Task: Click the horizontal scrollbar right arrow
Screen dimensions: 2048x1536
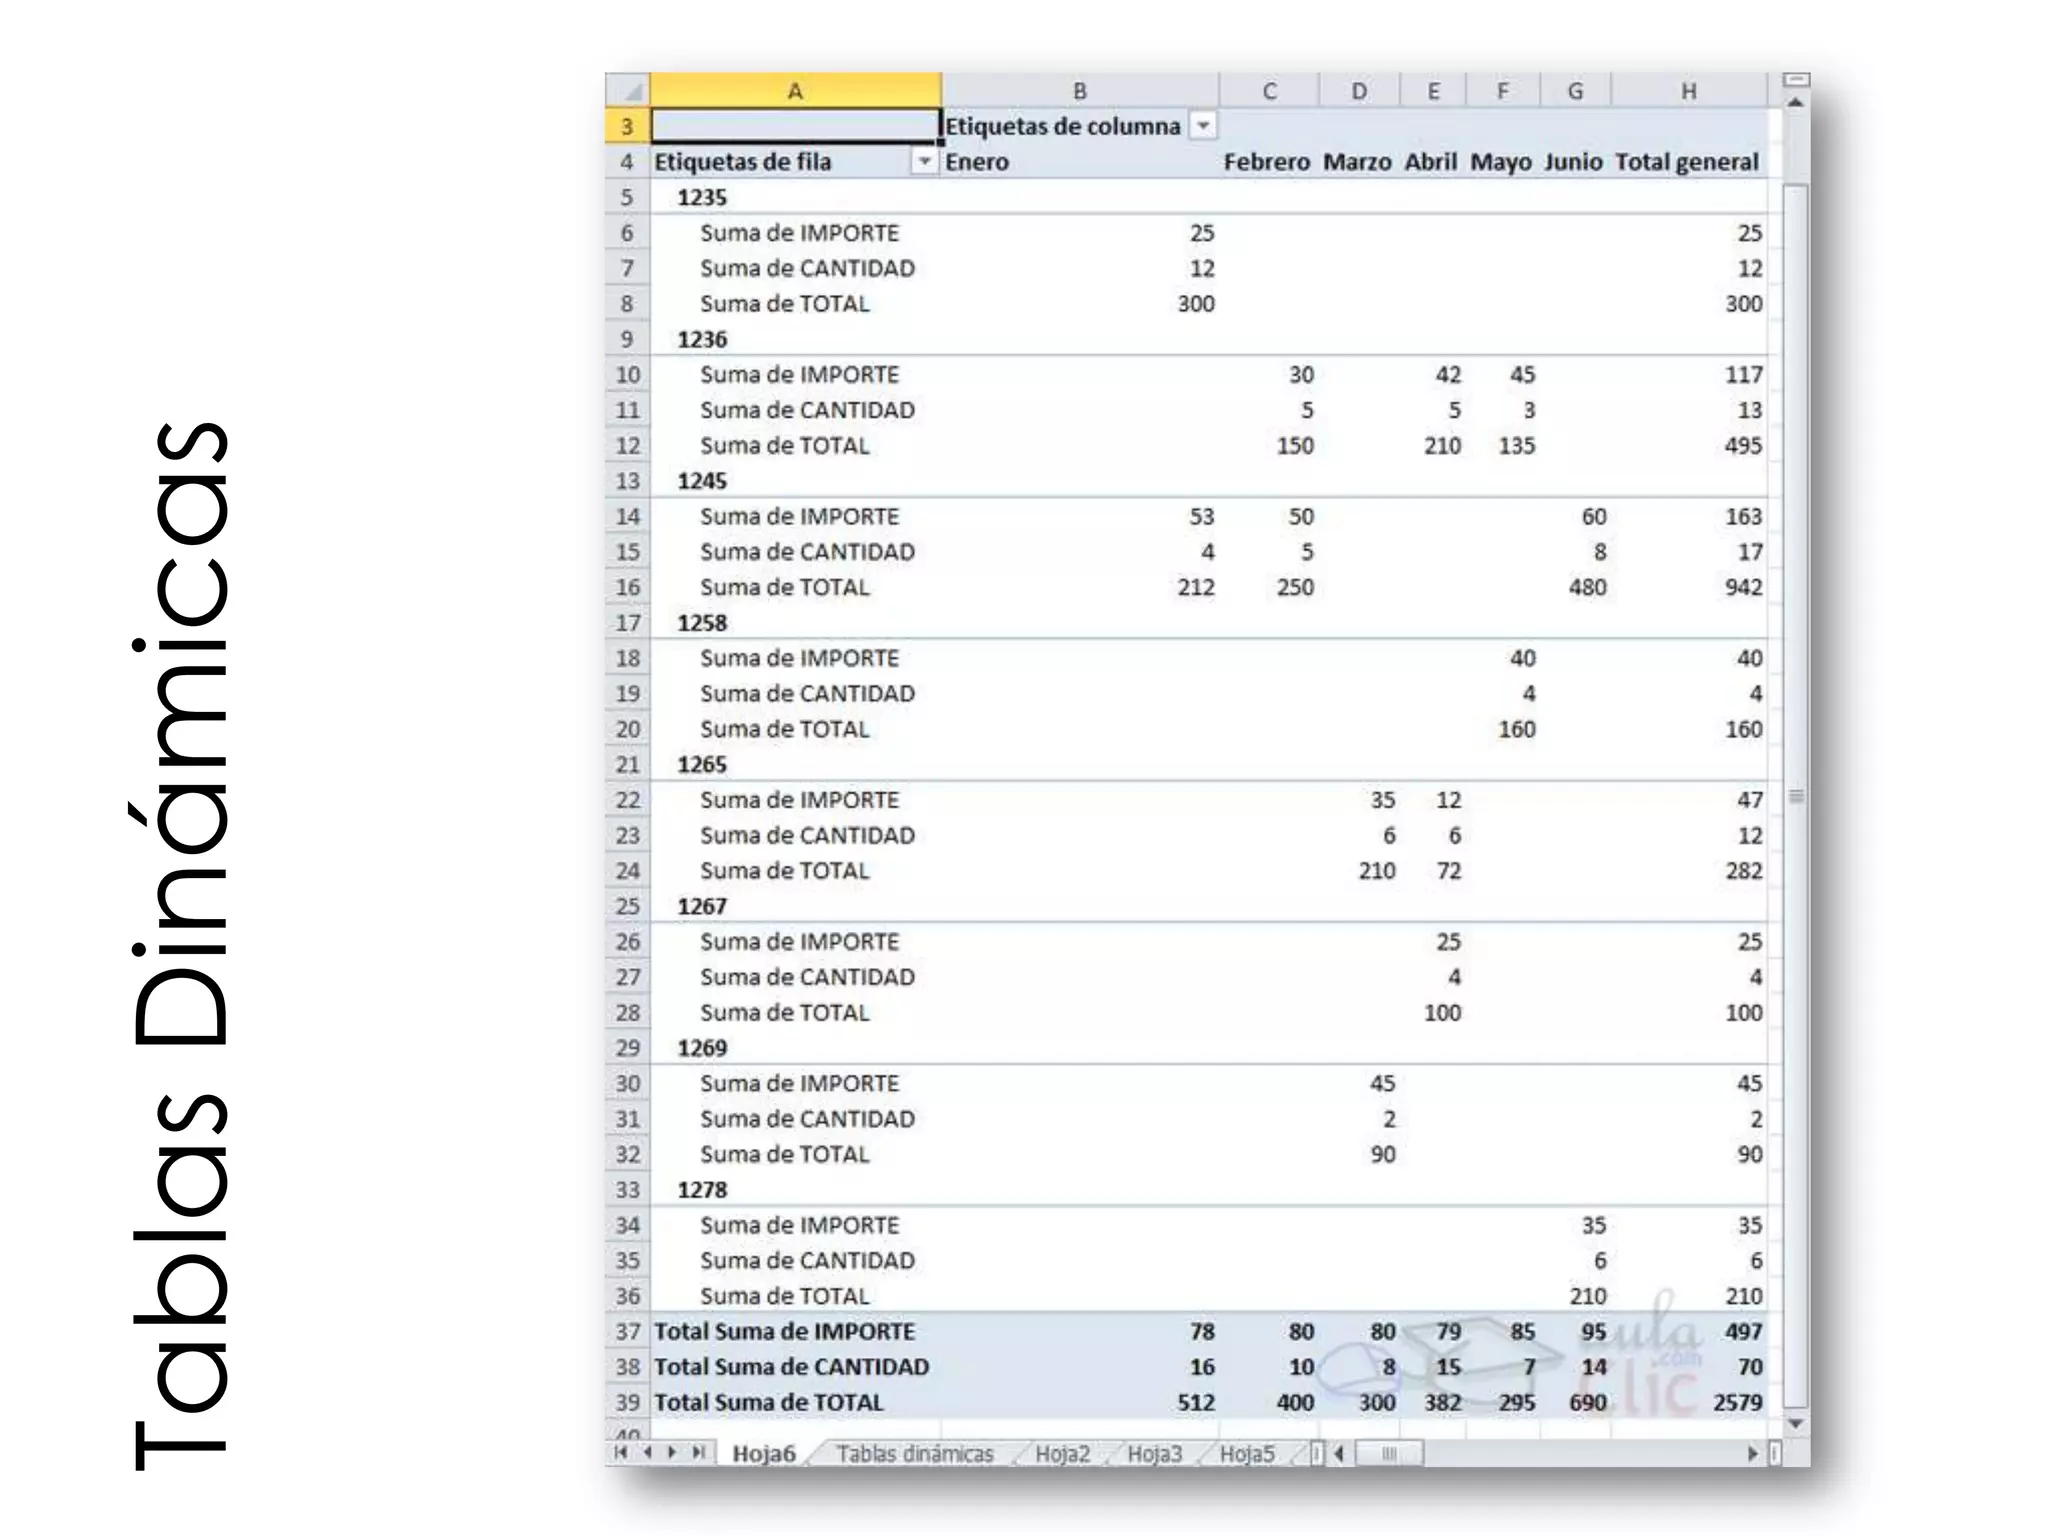Action: (1752, 1454)
